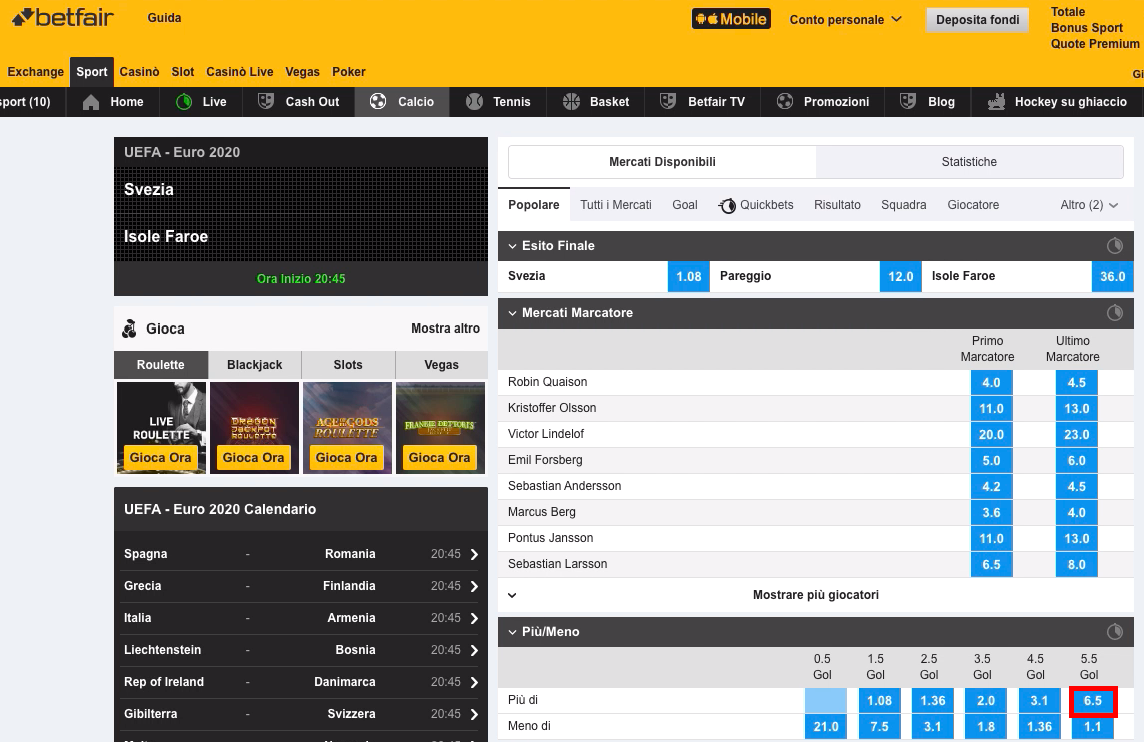The image size is (1144, 742).
Task: Select the Blackjack games tab
Action: 255,365
